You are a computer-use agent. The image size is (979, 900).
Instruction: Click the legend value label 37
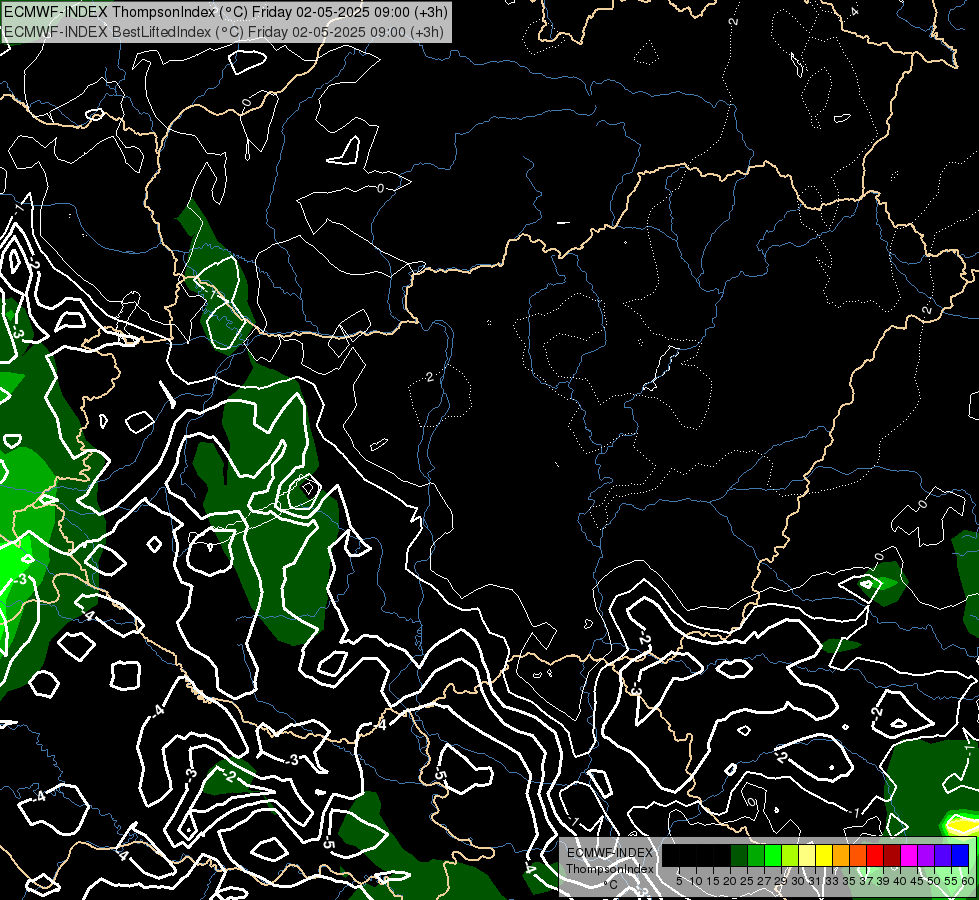click(x=867, y=881)
